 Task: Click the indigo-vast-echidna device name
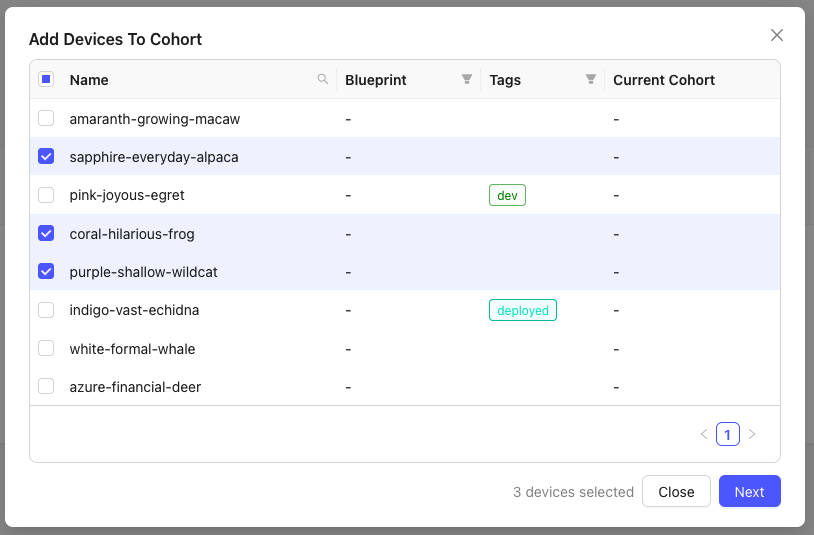[134, 310]
